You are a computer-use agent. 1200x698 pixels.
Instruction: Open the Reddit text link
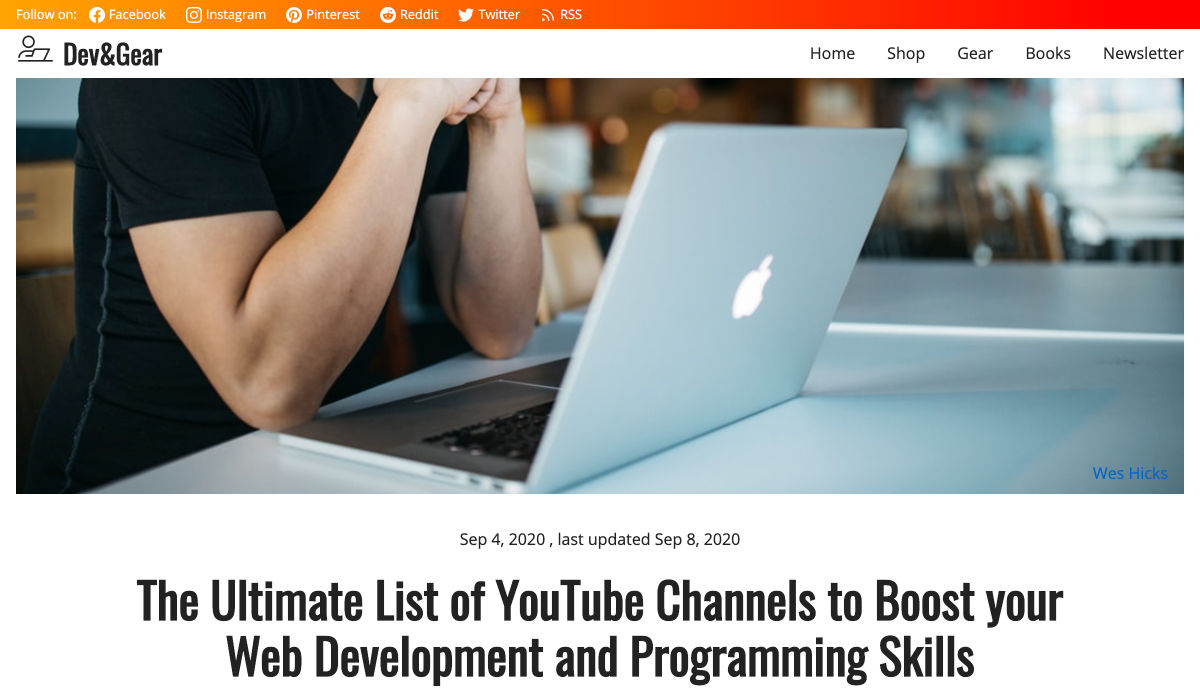pos(419,15)
